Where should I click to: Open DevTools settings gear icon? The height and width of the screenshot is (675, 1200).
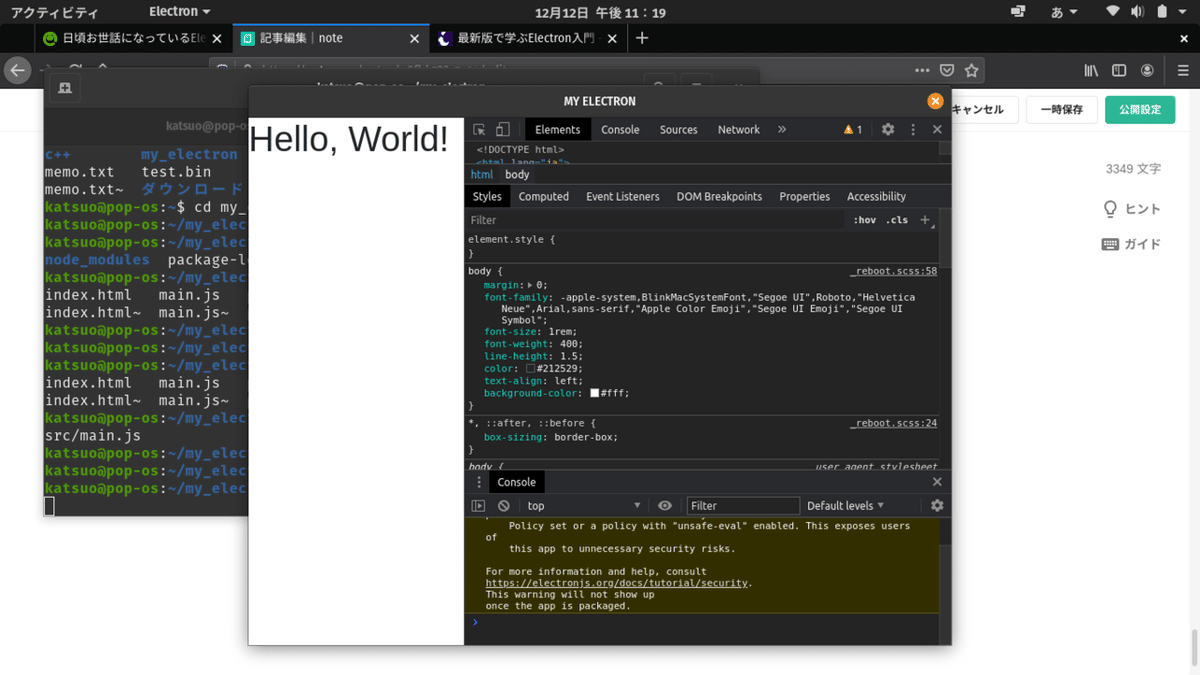point(887,130)
